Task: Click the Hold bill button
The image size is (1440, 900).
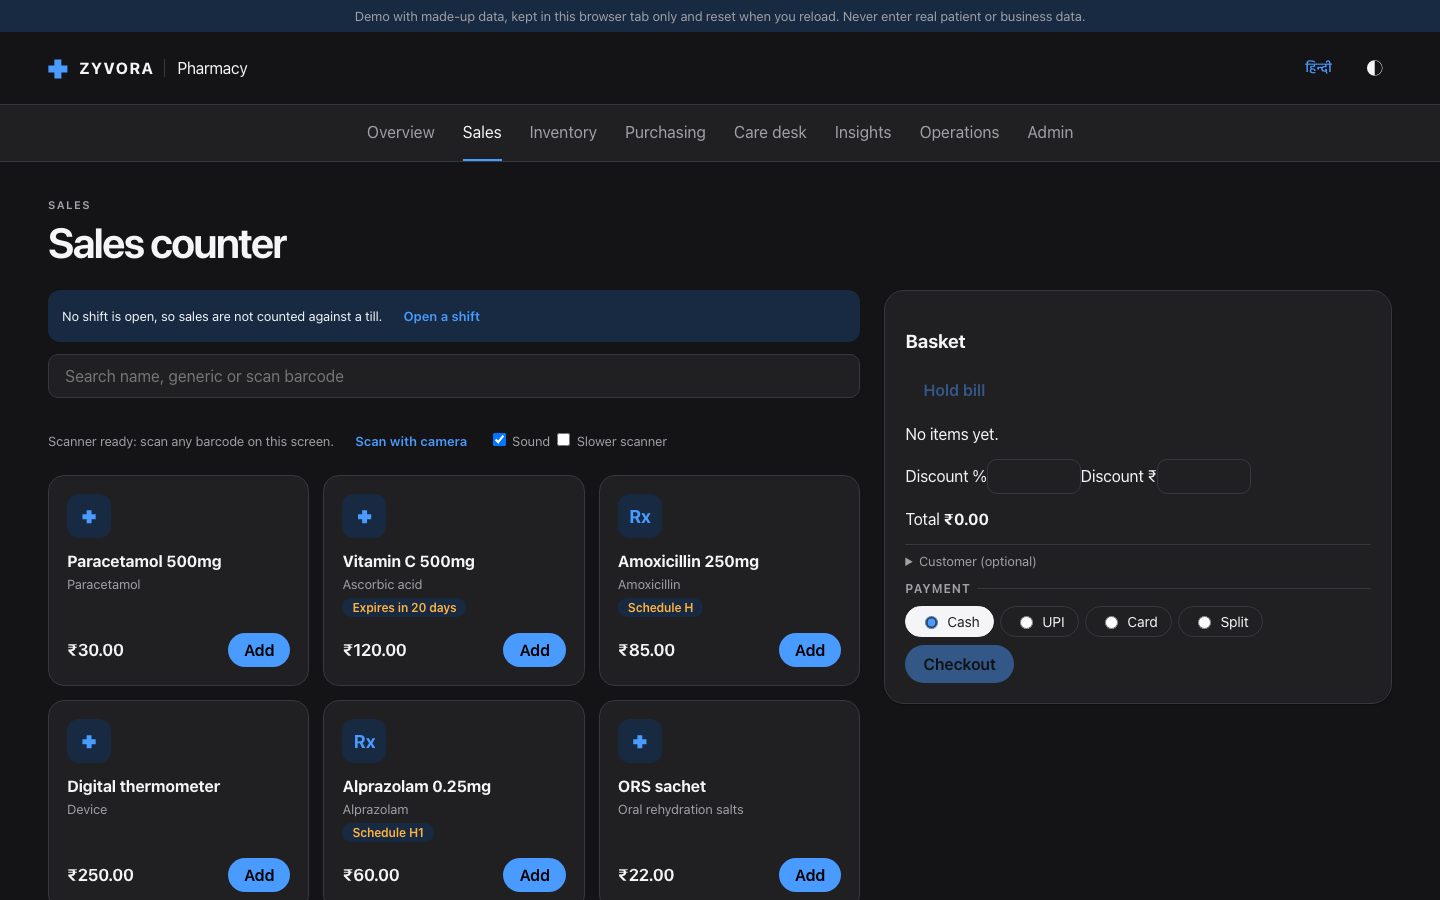Action: [954, 390]
